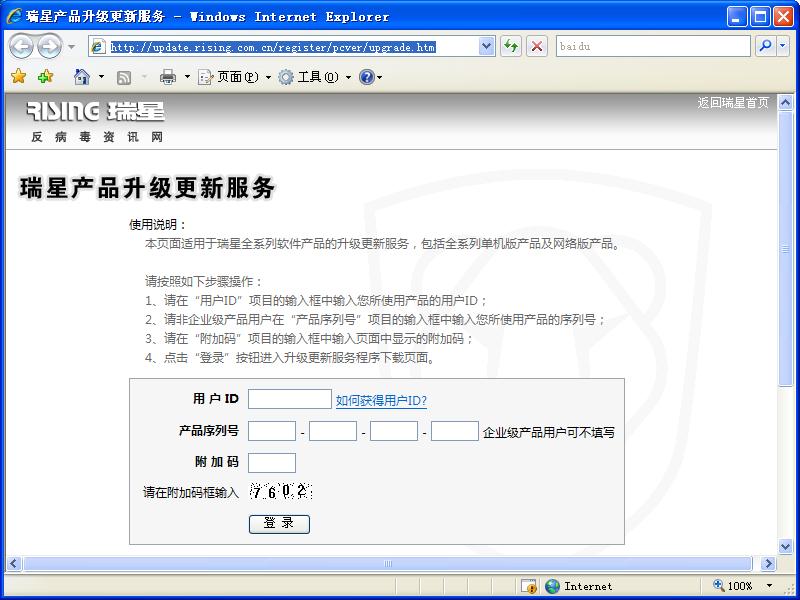Screen dimensions: 800x600
Task: Expand the address bar history dropdown
Action: point(487,46)
